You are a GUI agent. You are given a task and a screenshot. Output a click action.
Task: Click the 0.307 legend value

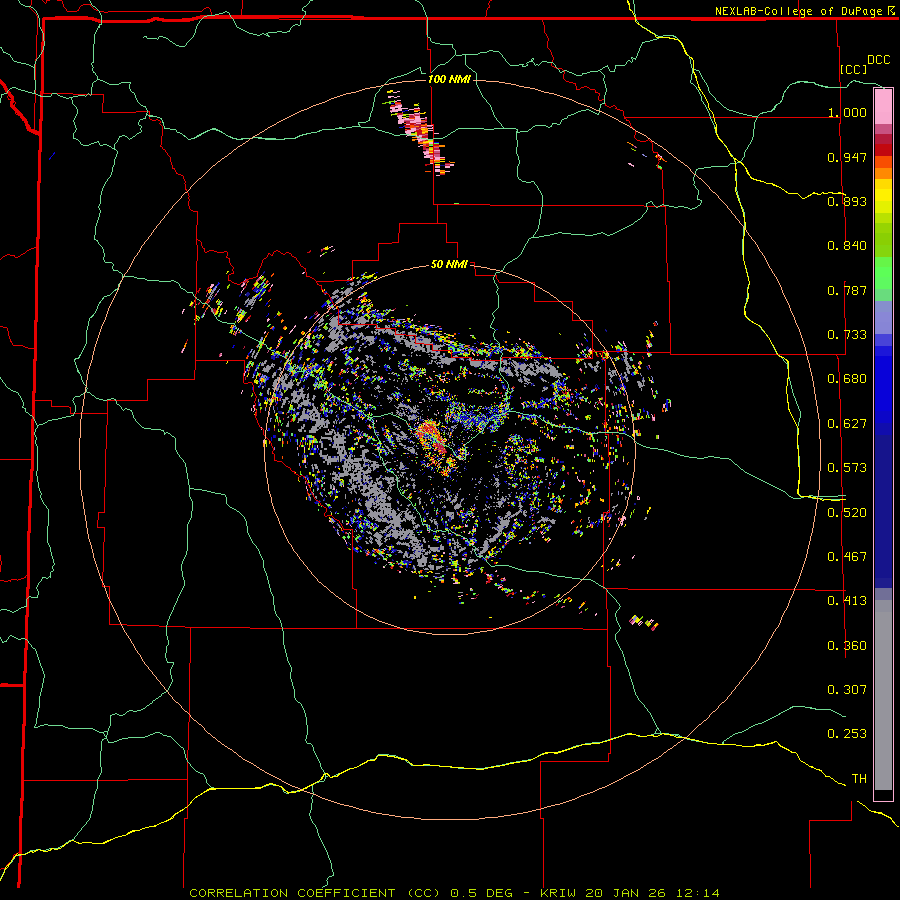[847, 689]
